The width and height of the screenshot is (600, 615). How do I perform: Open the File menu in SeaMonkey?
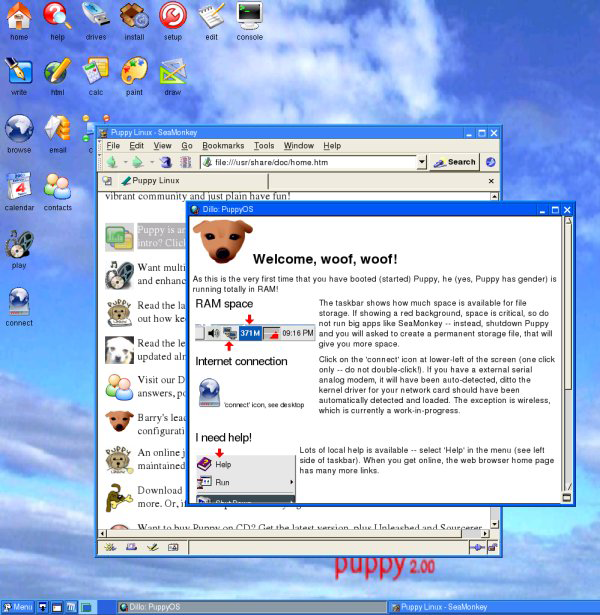tap(113, 146)
